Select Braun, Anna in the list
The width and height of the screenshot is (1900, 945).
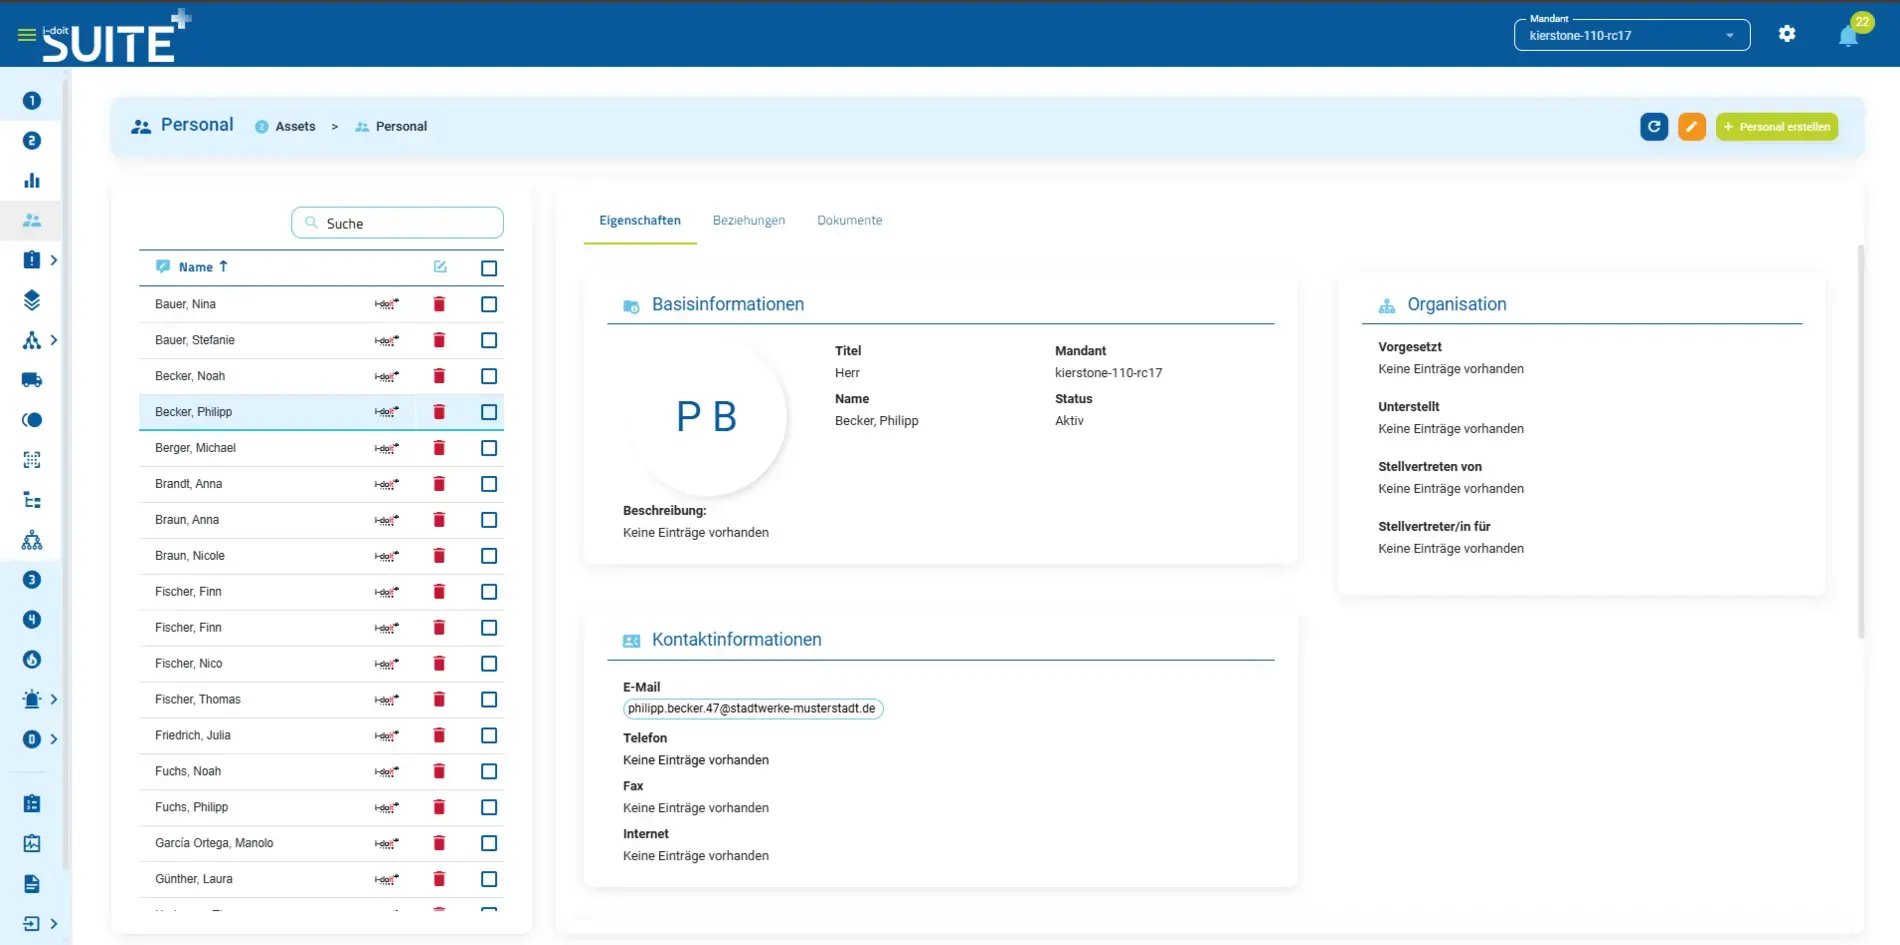pos(187,520)
